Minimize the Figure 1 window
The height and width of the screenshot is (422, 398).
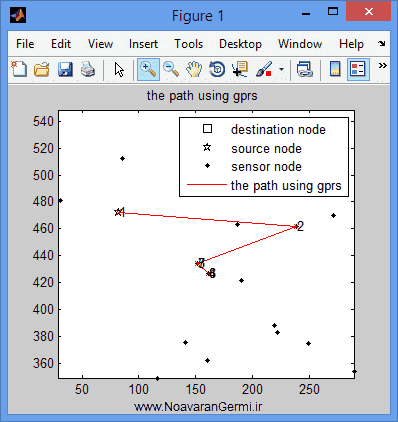point(306,14)
